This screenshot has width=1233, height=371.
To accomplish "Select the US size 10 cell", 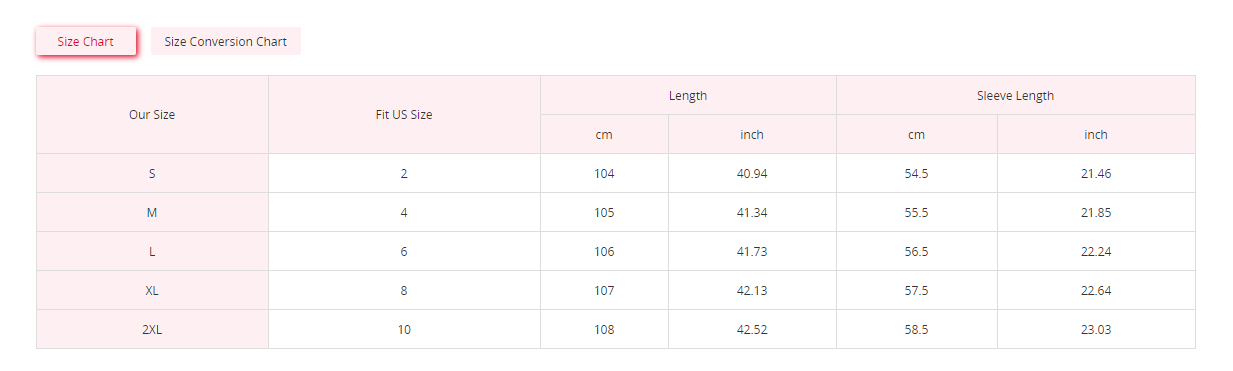I will (404, 329).
